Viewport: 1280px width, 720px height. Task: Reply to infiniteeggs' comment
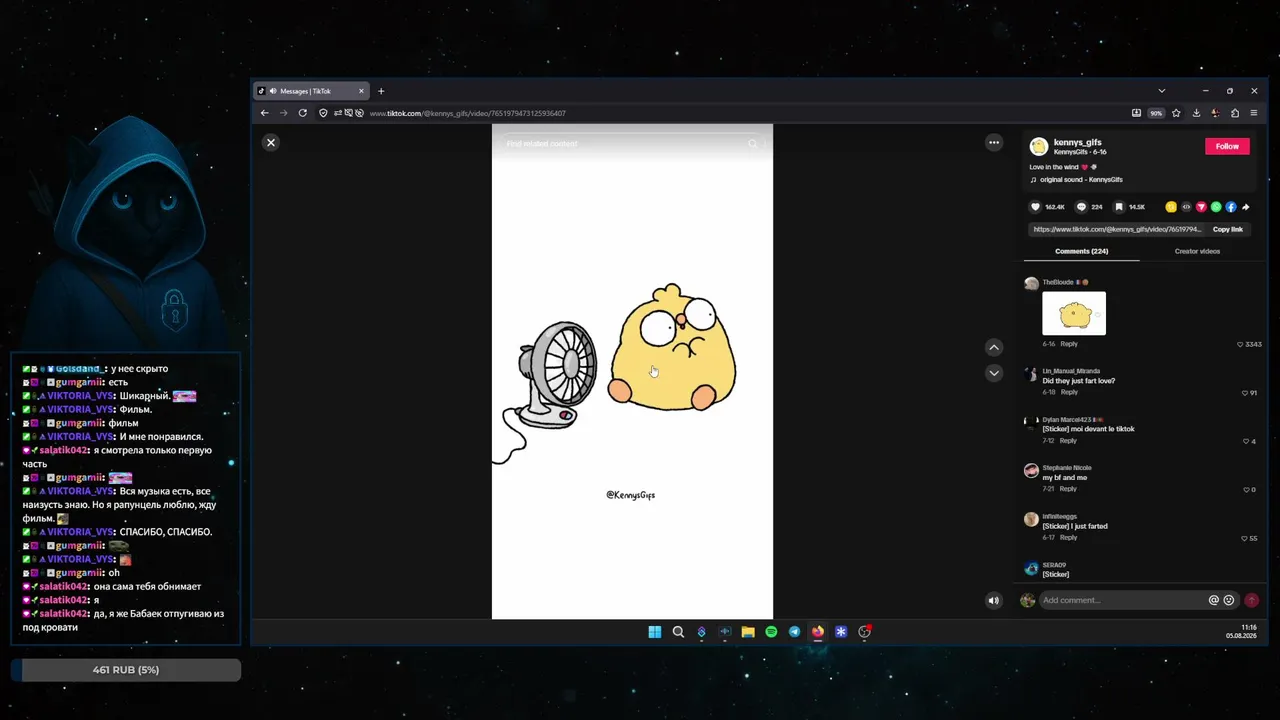[x=1068, y=537]
